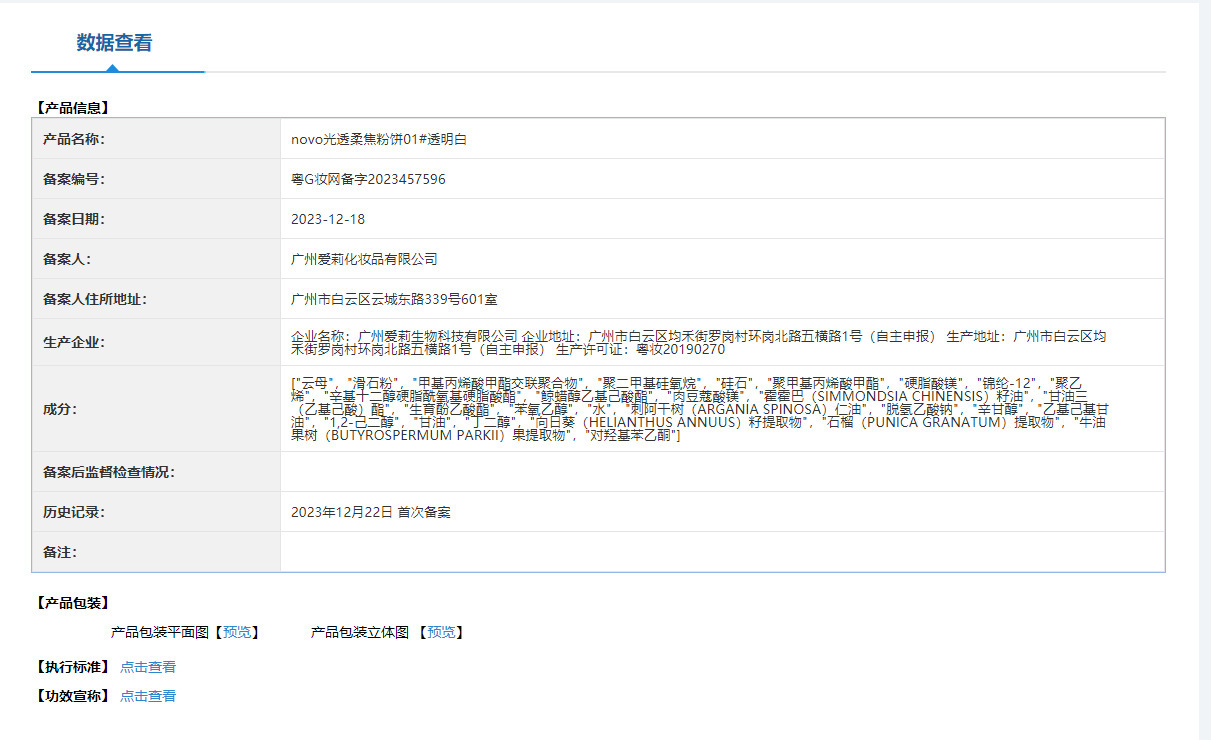Click the 产品包装立体图 label
1211x740 pixels.
click(x=360, y=632)
